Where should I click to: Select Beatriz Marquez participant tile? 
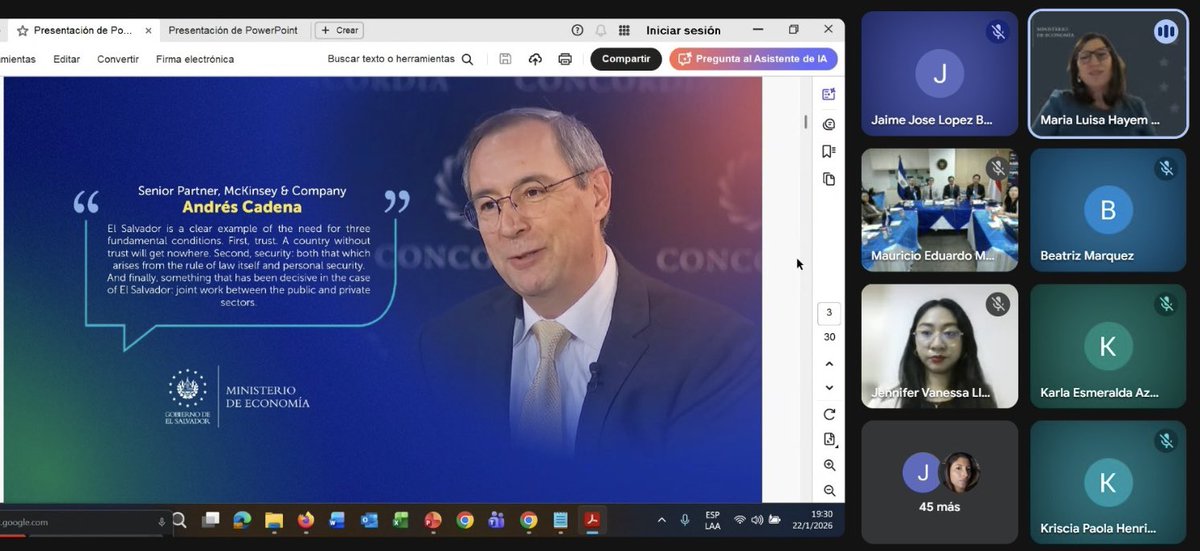(x=1108, y=210)
